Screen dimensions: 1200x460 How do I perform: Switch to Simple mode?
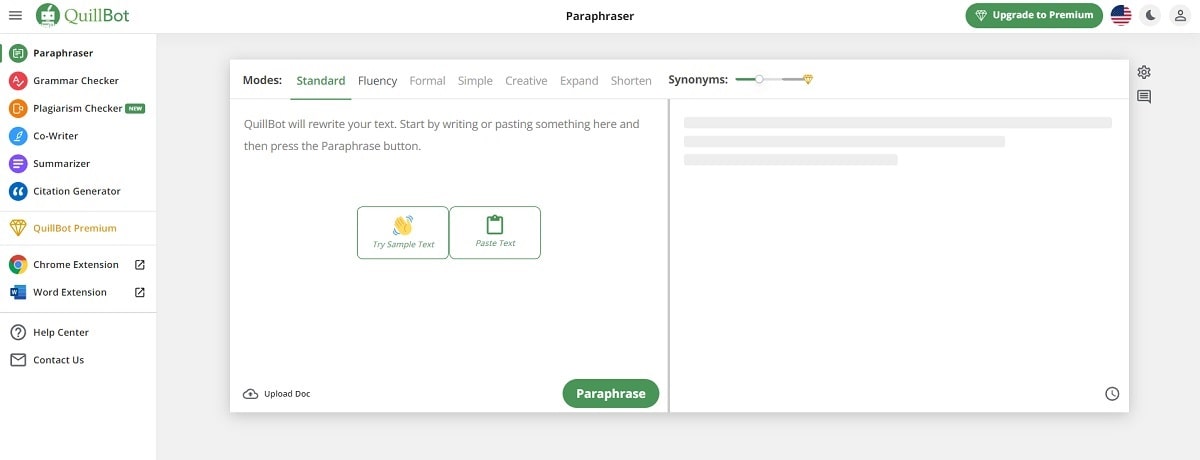(x=475, y=81)
